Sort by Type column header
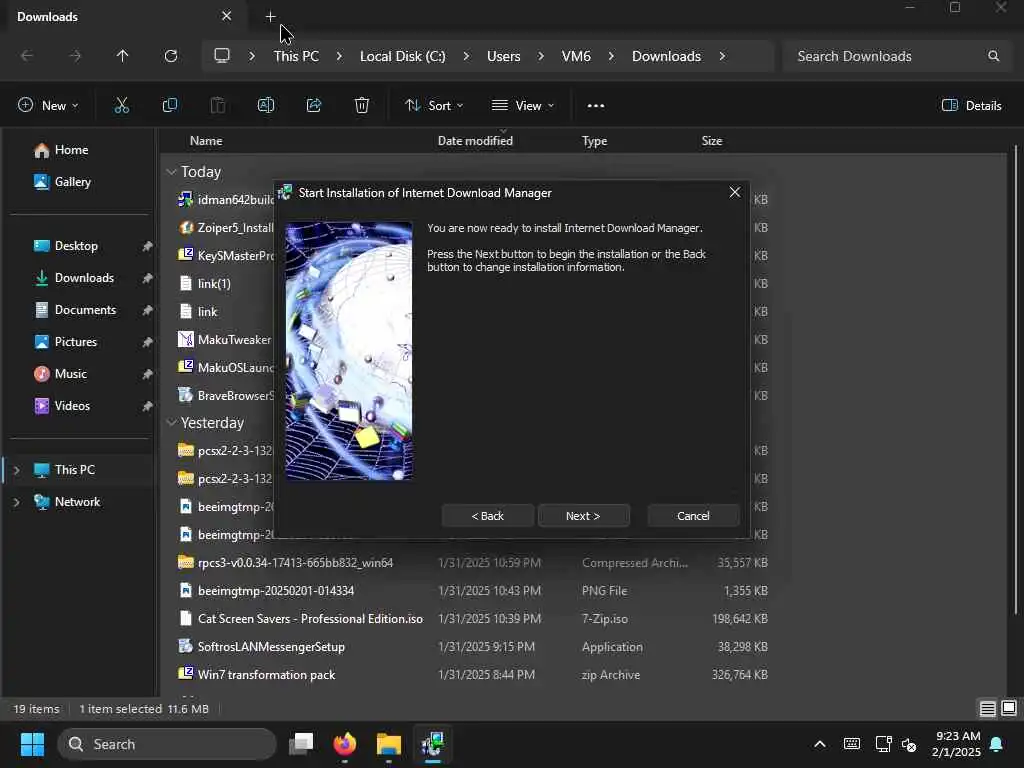Image resolution: width=1024 pixels, height=768 pixels. (594, 140)
